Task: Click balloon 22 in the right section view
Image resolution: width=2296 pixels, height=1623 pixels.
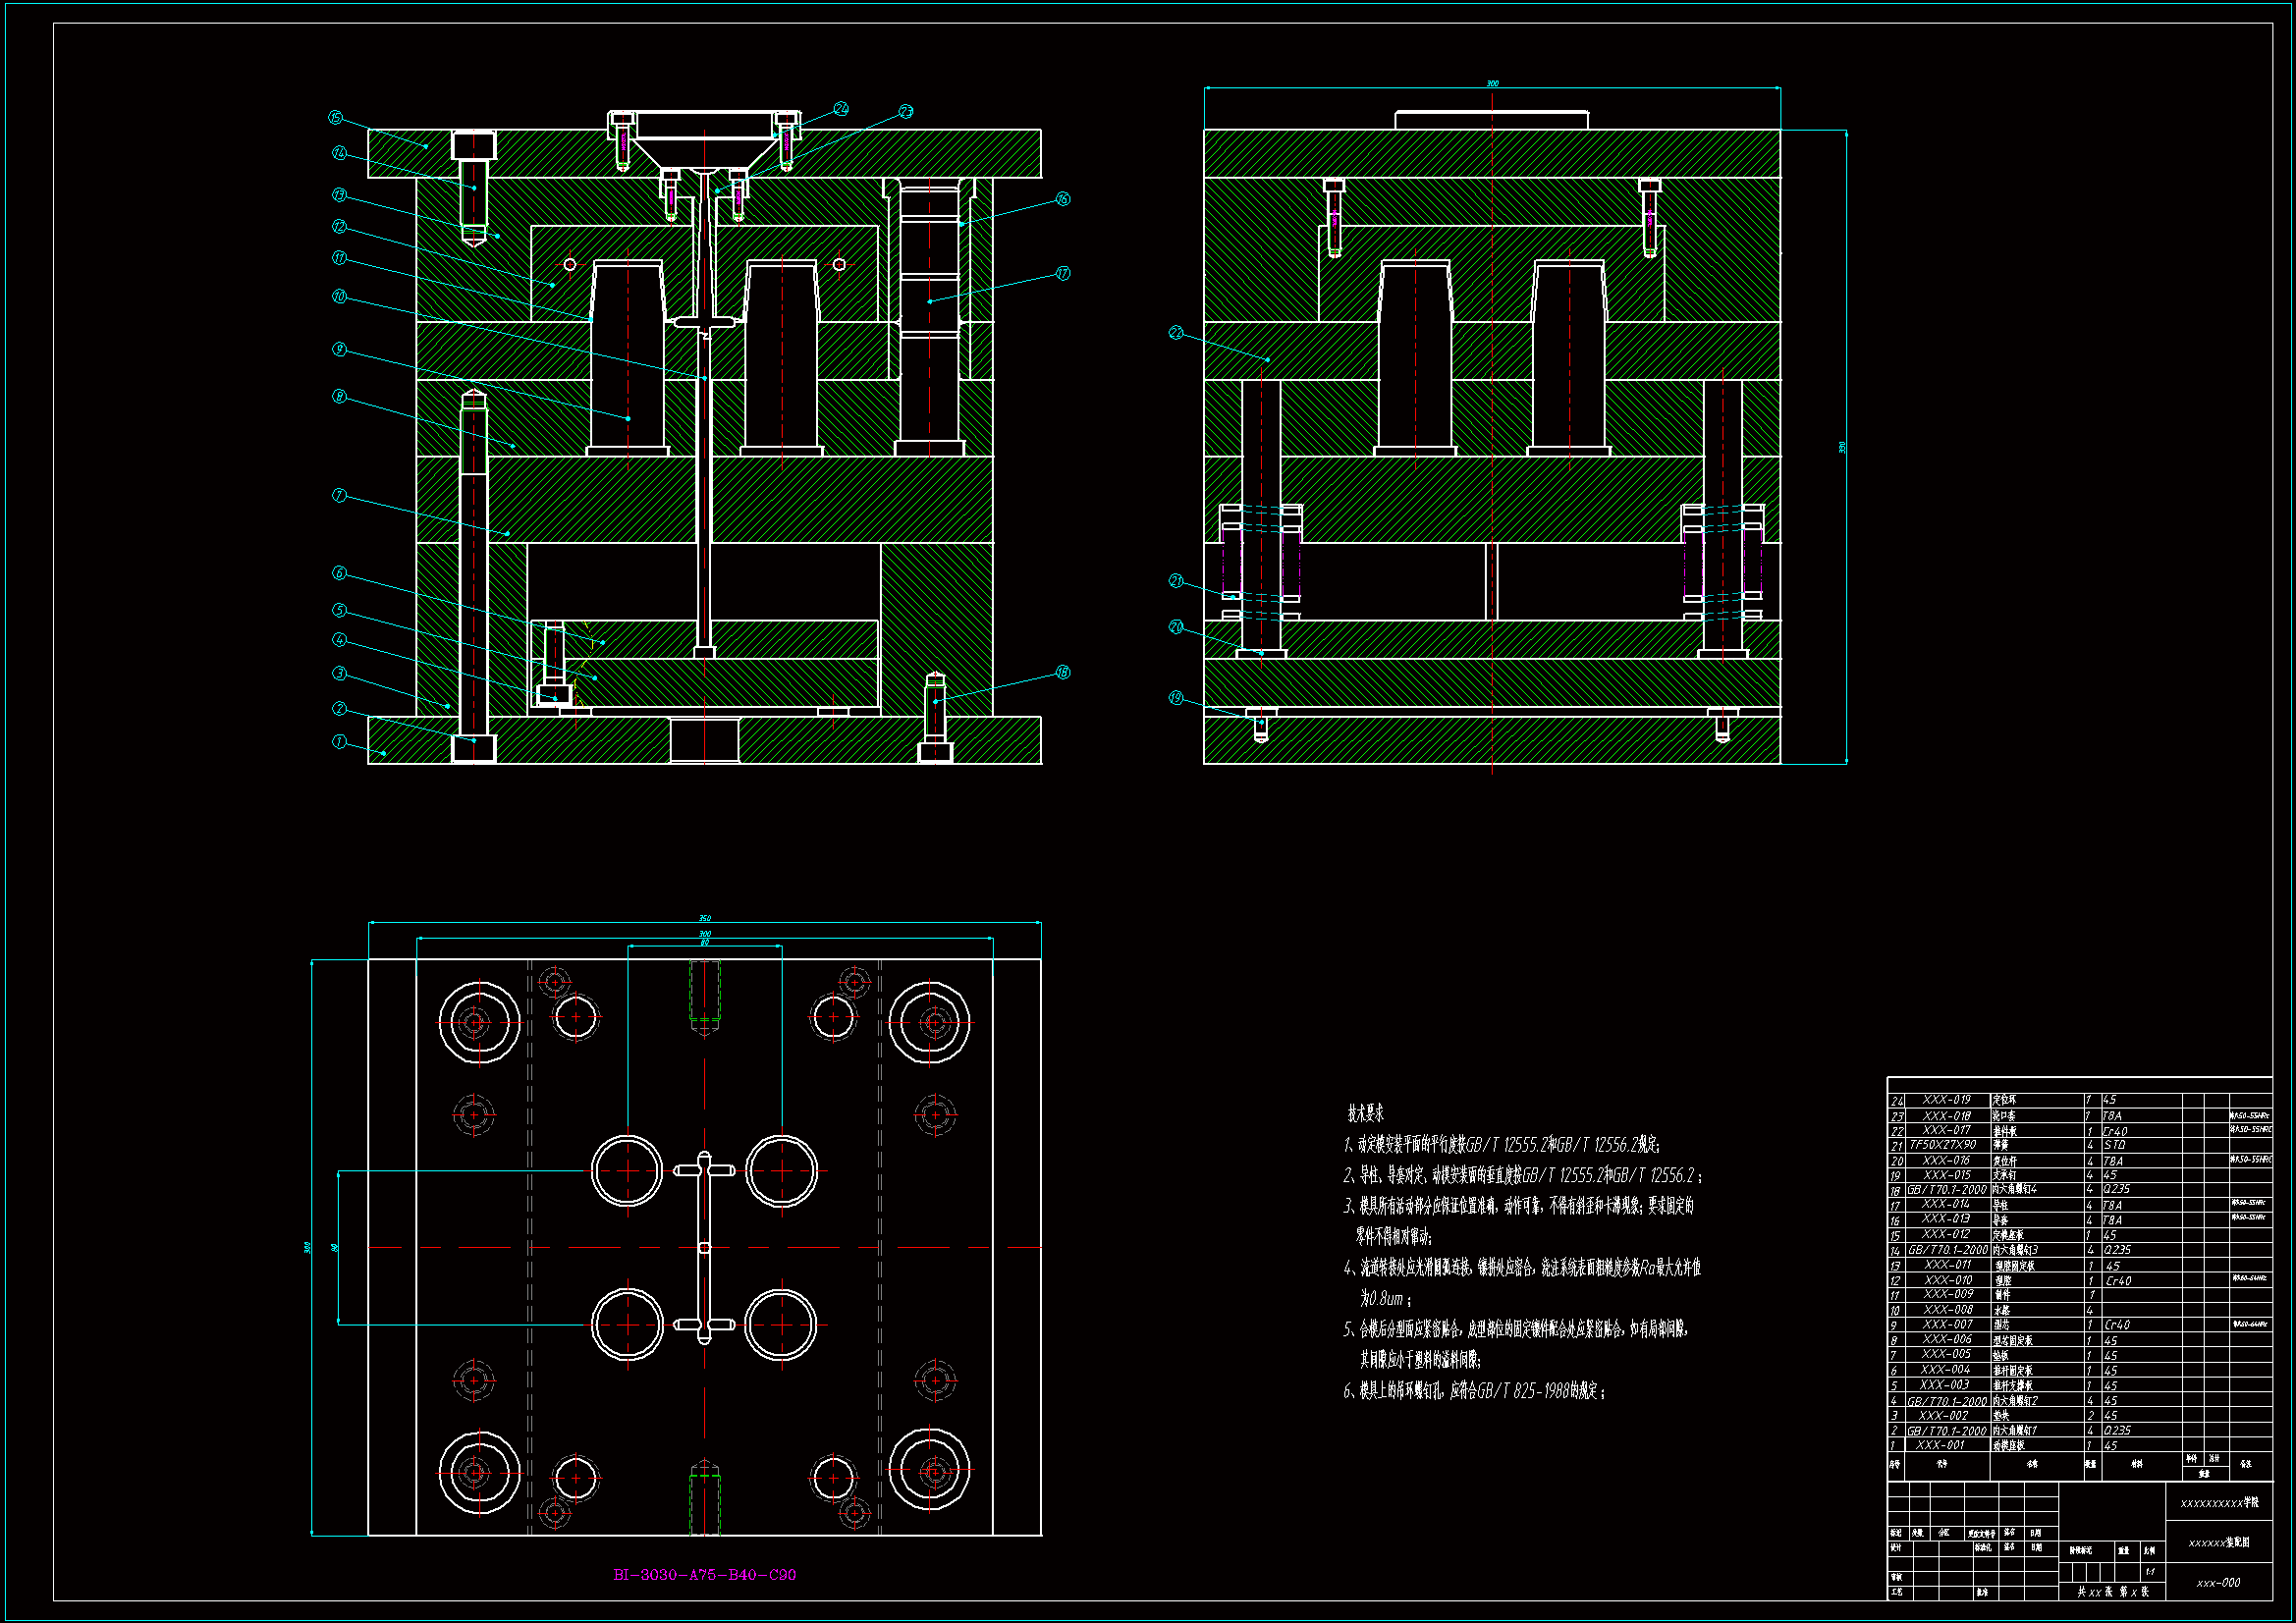Action: coord(1176,332)
